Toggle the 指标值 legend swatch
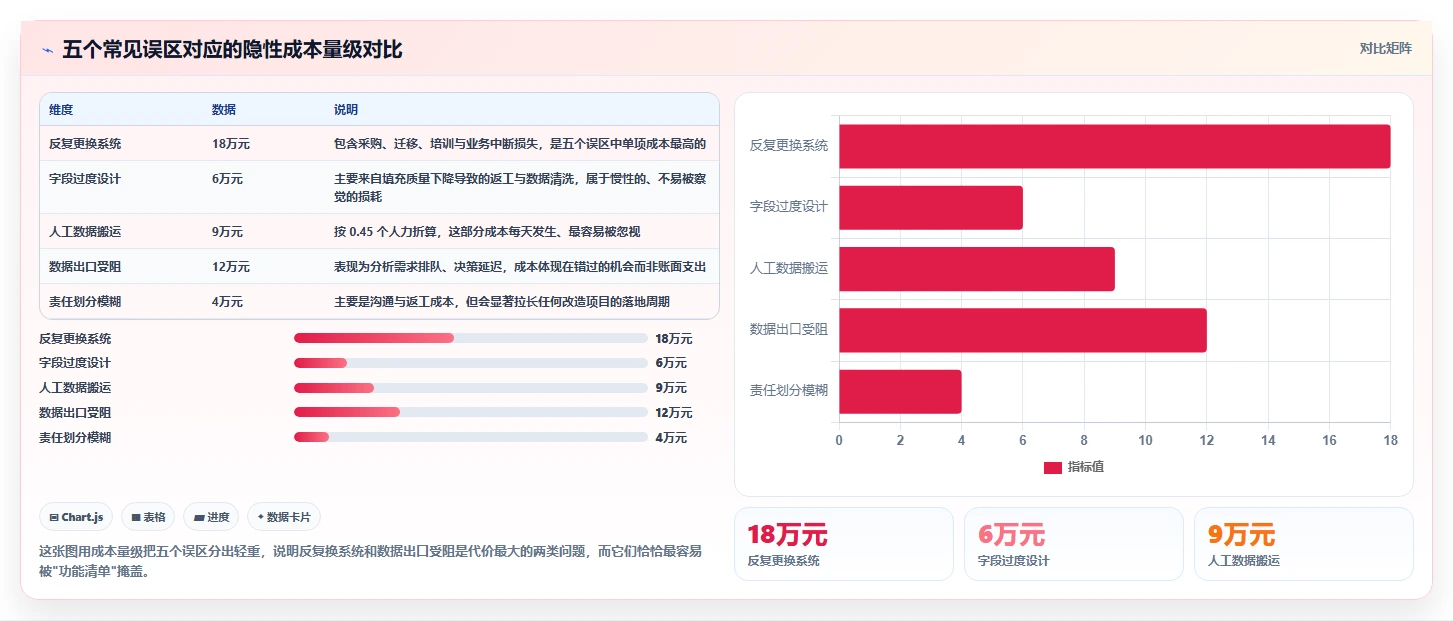Image resolution: width=1453 pixels, height=621 pixels. click(x=1053, y=467)
